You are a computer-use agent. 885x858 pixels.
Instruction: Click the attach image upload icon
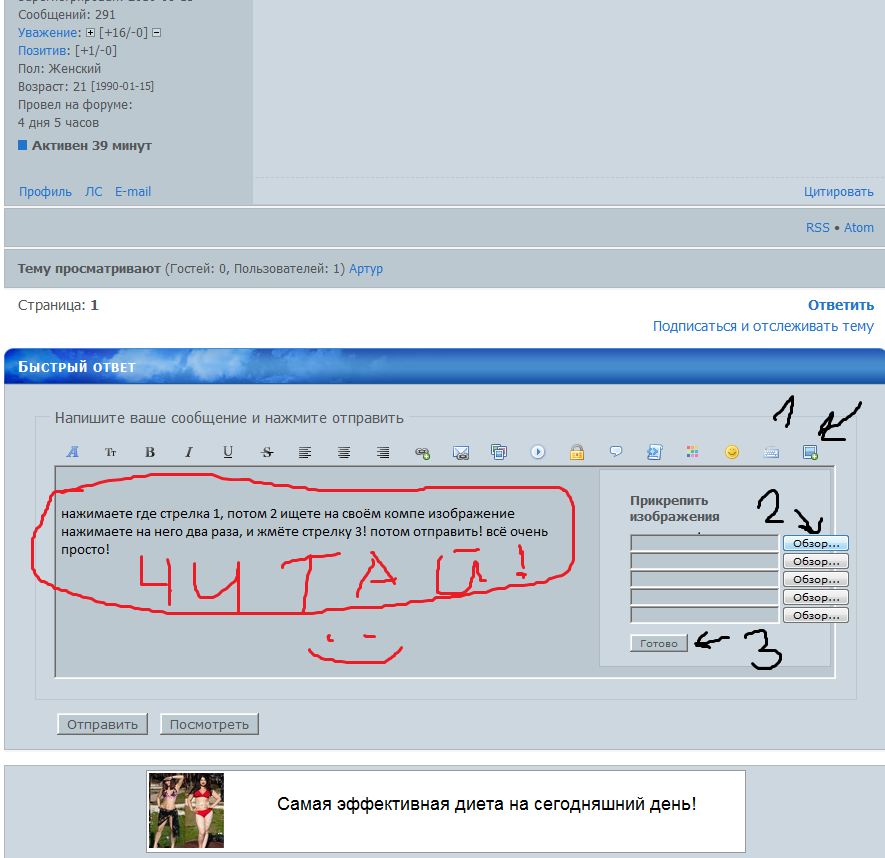(x=810, y=452)
